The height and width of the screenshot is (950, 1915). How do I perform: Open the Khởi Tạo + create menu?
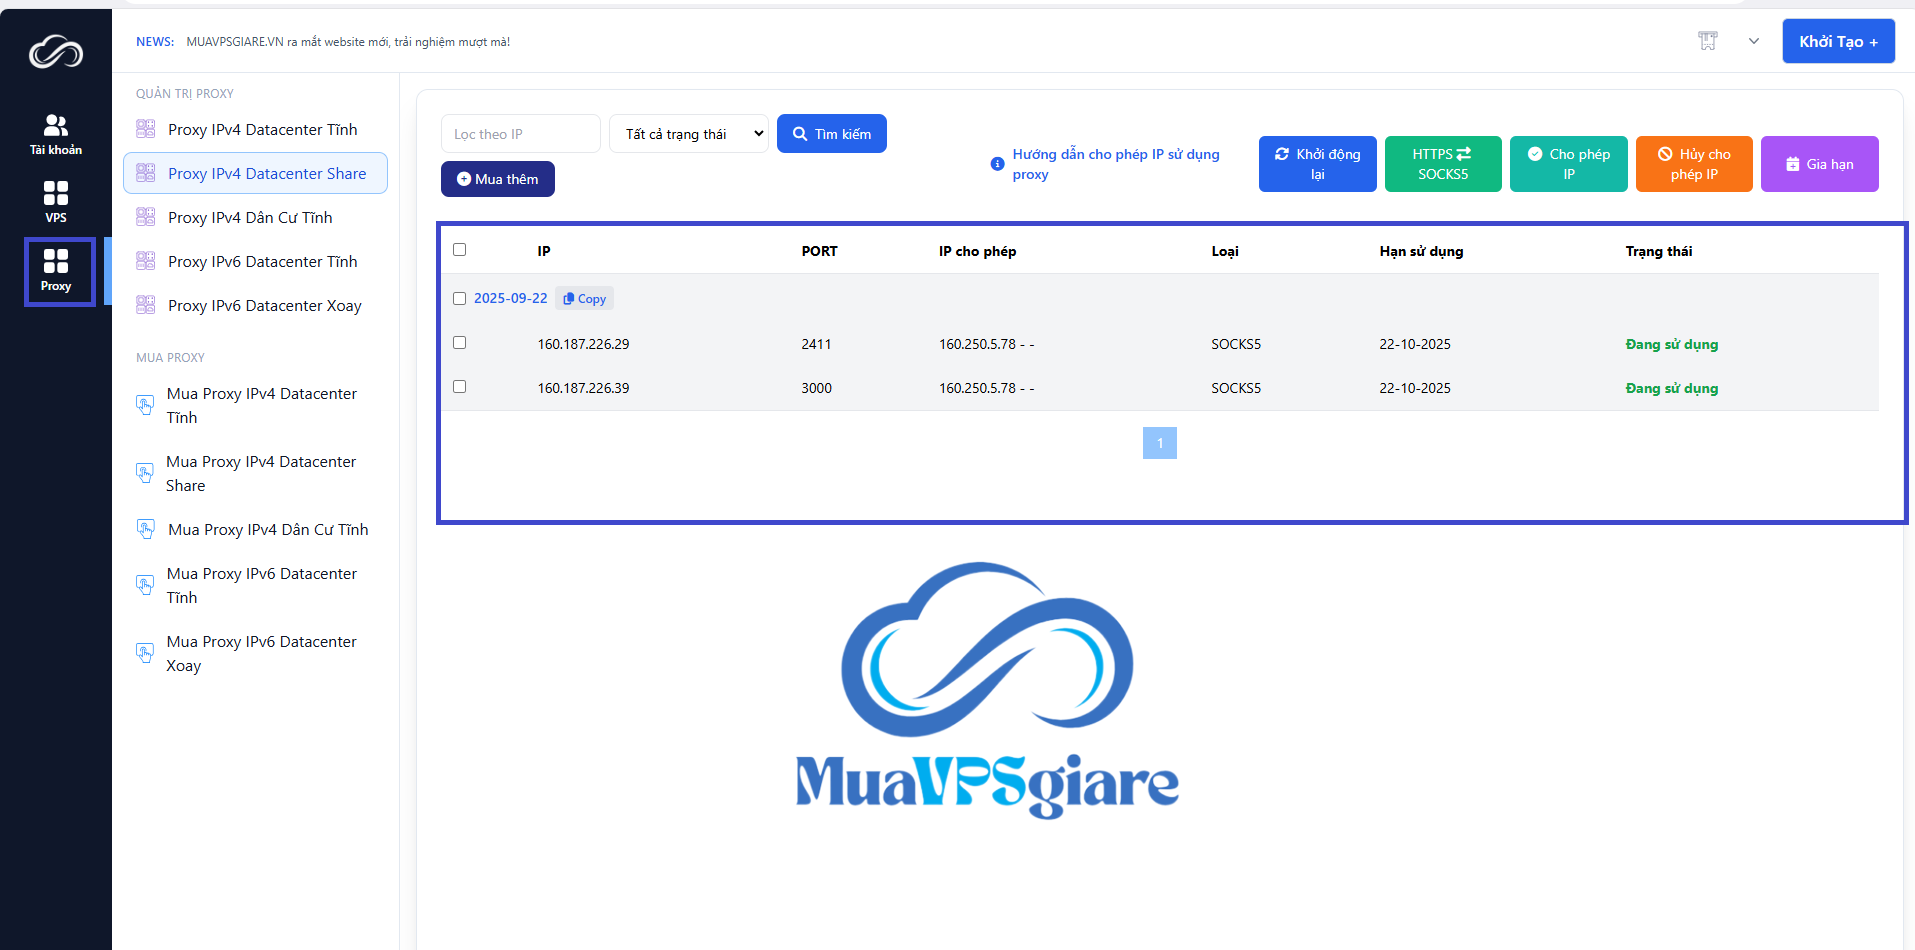[1838, 41]
